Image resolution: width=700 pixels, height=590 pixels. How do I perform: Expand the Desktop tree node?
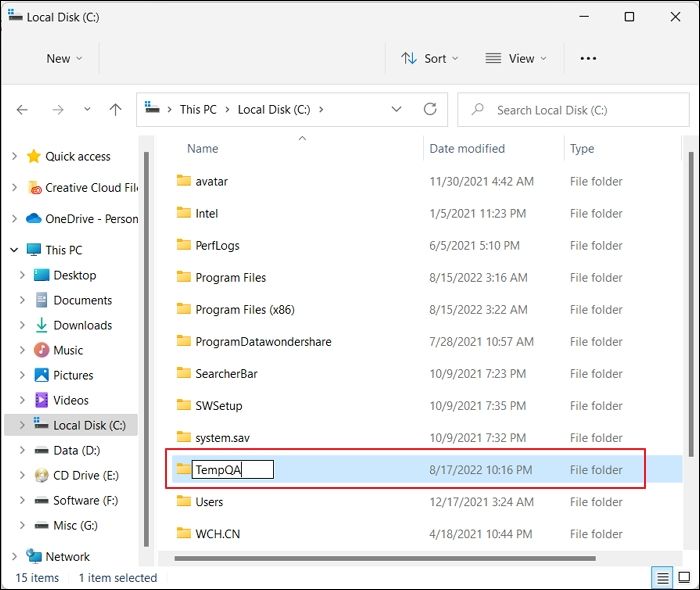(x=22, y=275)
